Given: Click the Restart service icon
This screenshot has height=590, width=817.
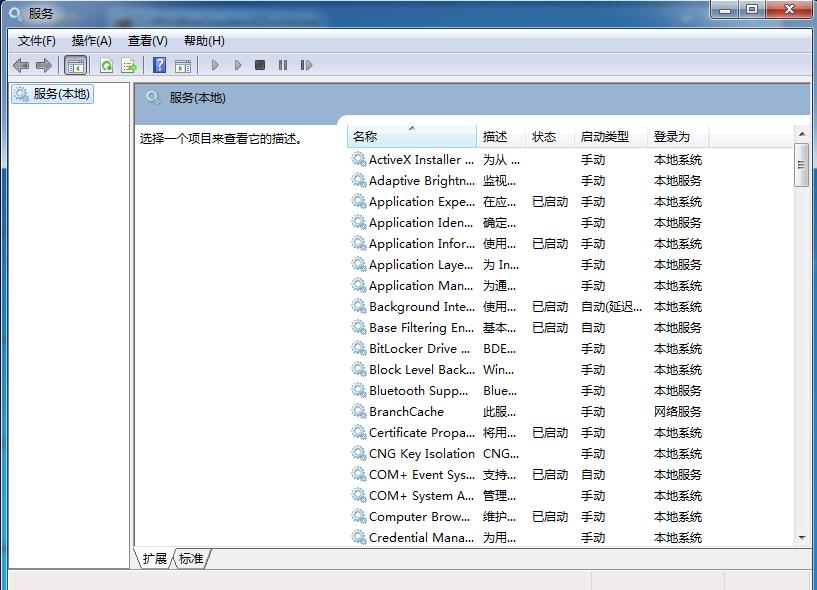Looking at the screenshot, I should point(306,64).
